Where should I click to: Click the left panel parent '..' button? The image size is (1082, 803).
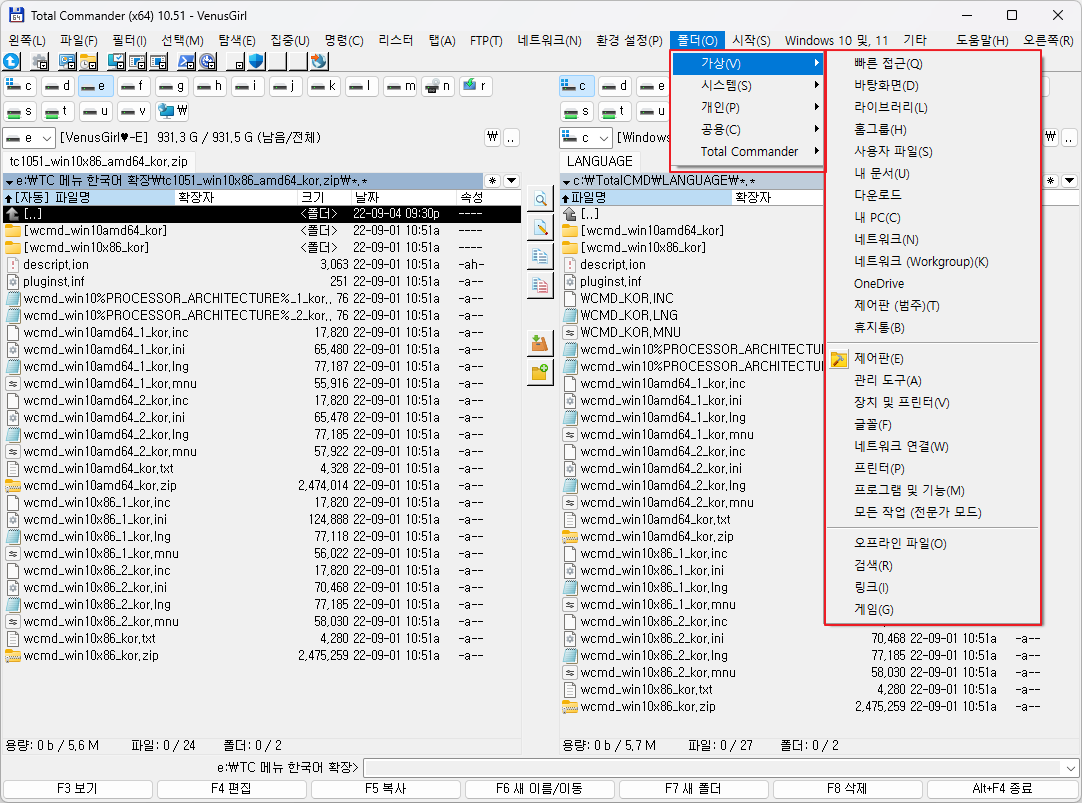click(511, 137)
